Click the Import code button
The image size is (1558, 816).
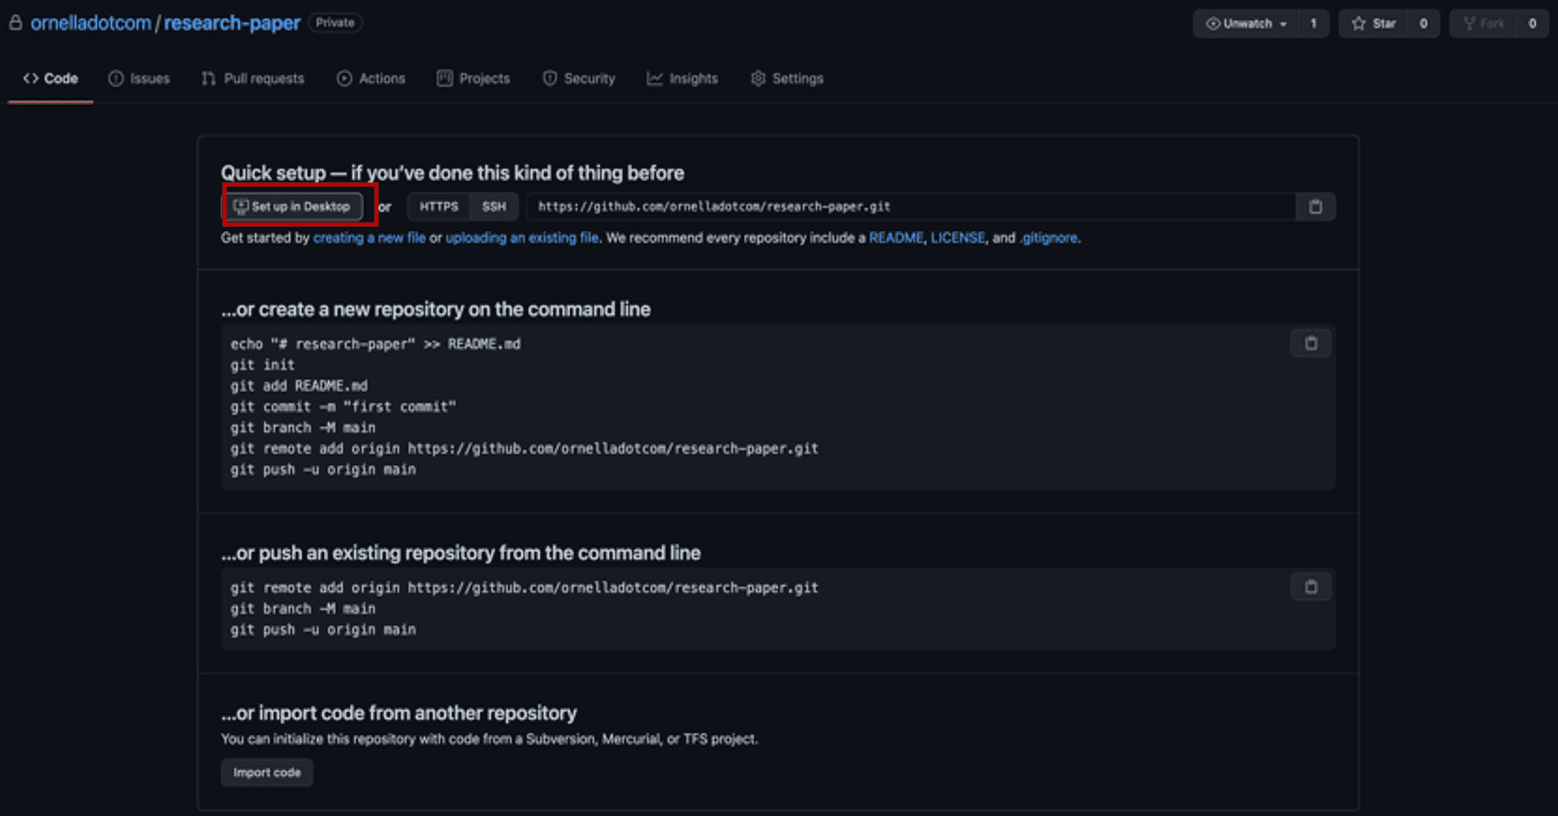pos(267,772)
